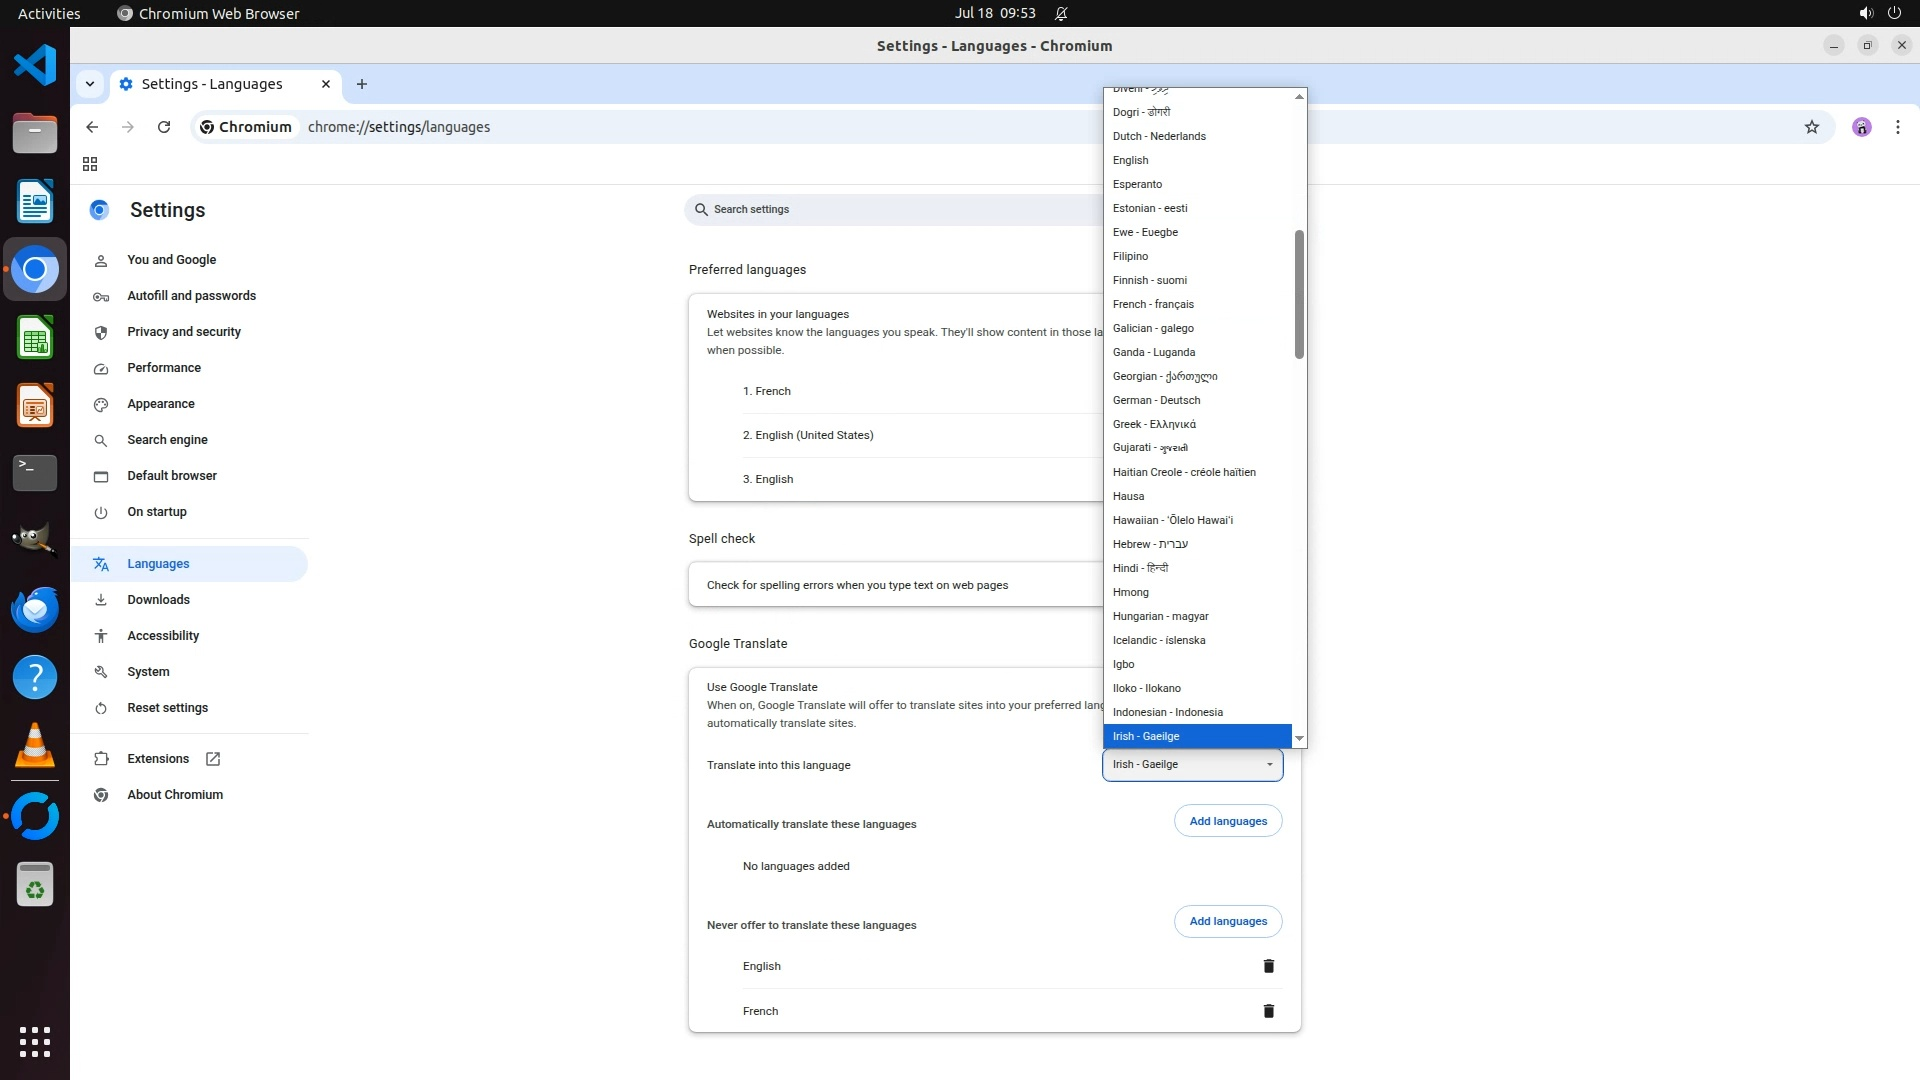Pick Finnish - suomi option

(1149, 280)
